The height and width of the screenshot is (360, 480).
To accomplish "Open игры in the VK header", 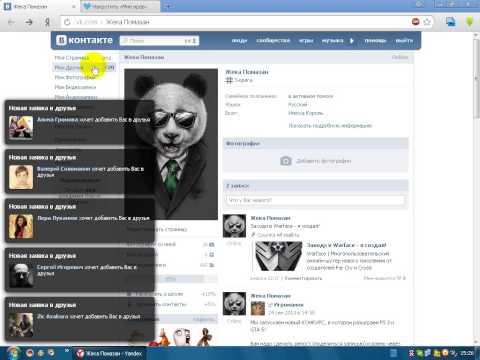I will point(306,41).
